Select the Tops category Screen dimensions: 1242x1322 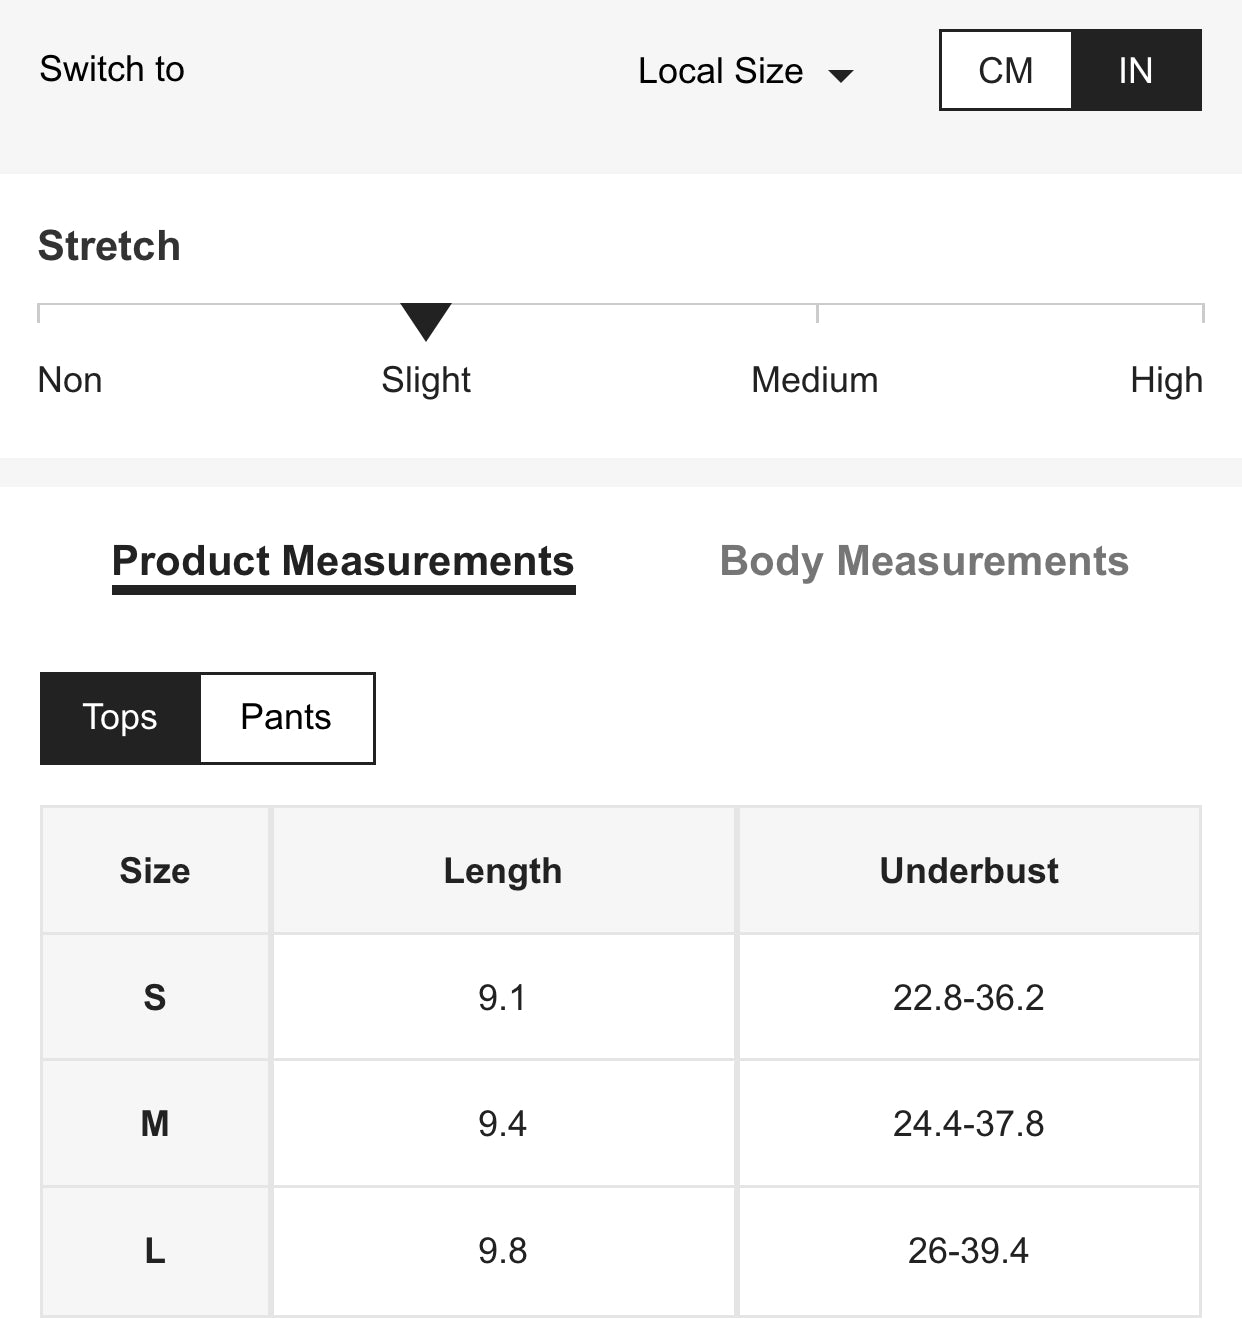[x=119, y=717]
